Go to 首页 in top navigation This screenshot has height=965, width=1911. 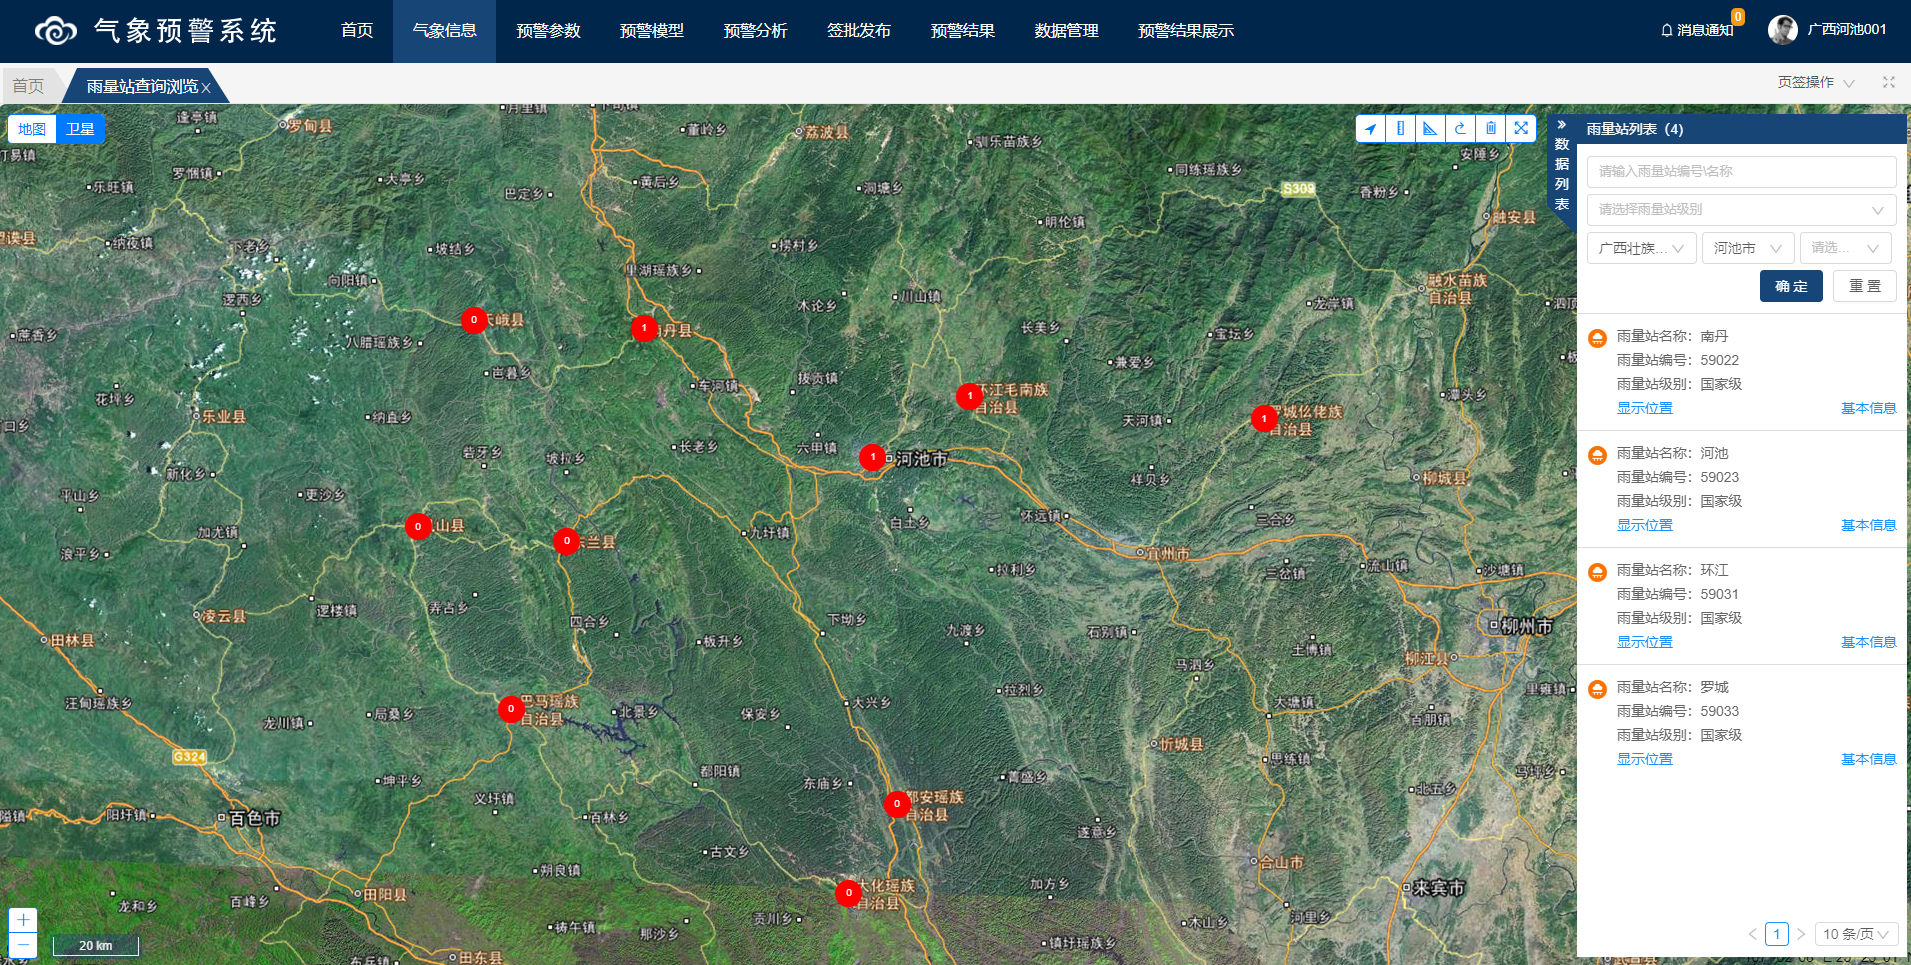[x=357, y=31]
